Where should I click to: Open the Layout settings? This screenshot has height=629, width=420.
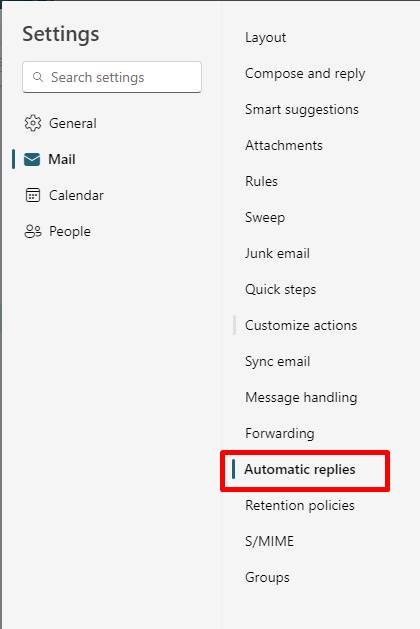pyautogui.click(x=266, y=38)
